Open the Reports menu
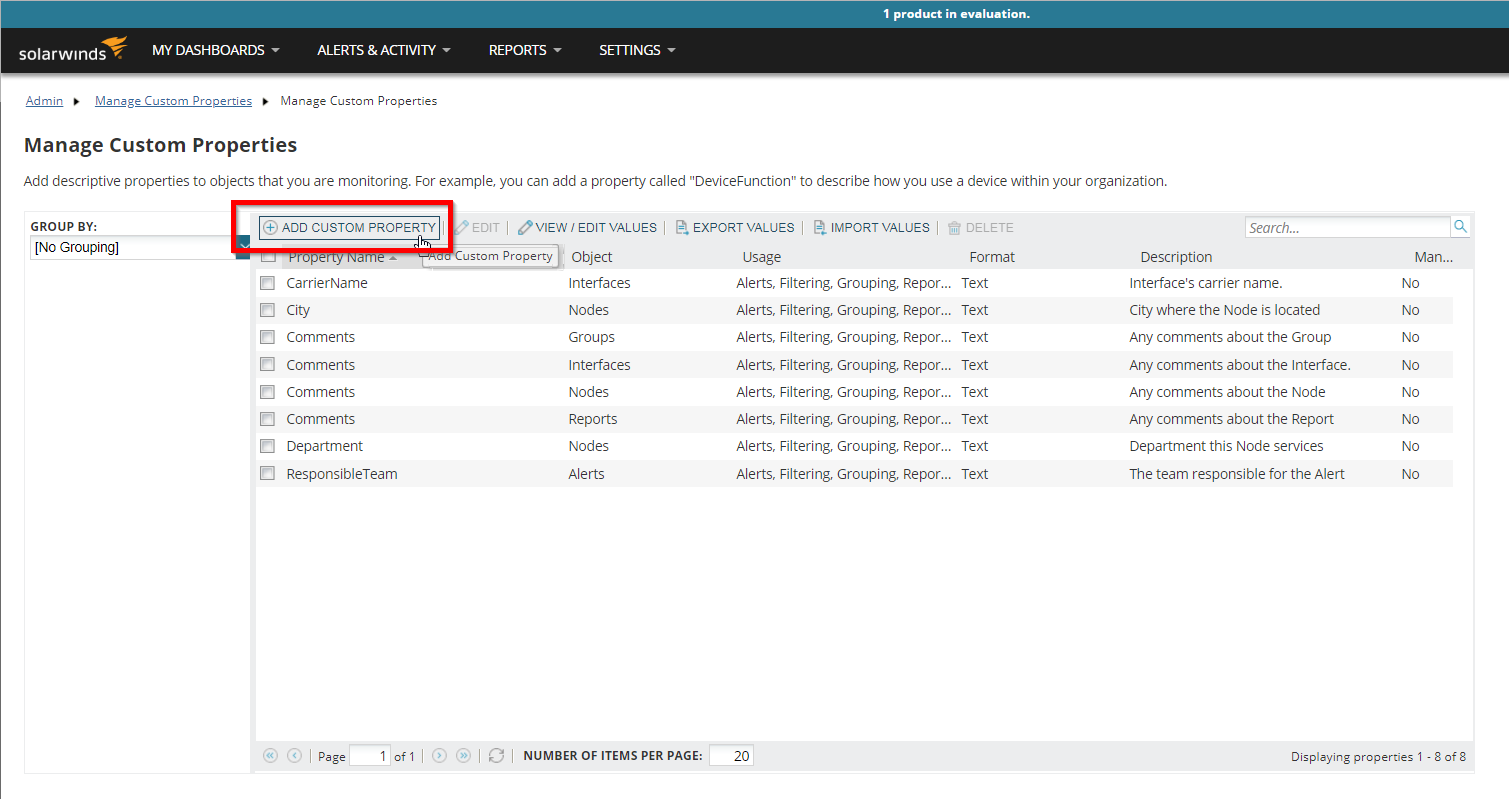The image size is (1509, 799). (x=525, y=50)
